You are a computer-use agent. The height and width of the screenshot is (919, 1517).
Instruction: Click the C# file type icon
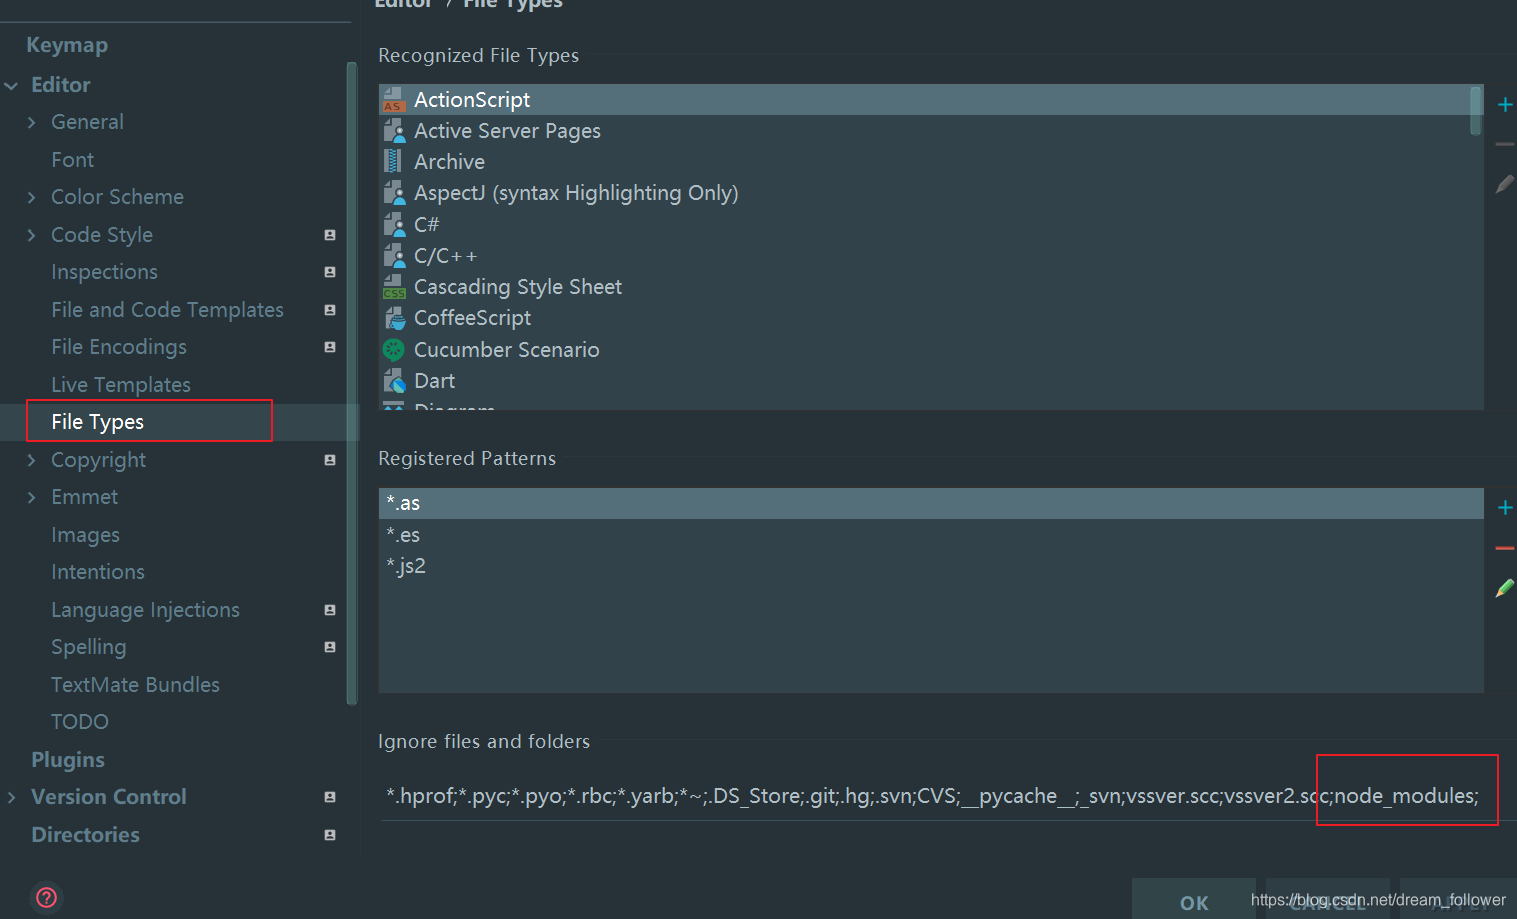pos(394,224)
